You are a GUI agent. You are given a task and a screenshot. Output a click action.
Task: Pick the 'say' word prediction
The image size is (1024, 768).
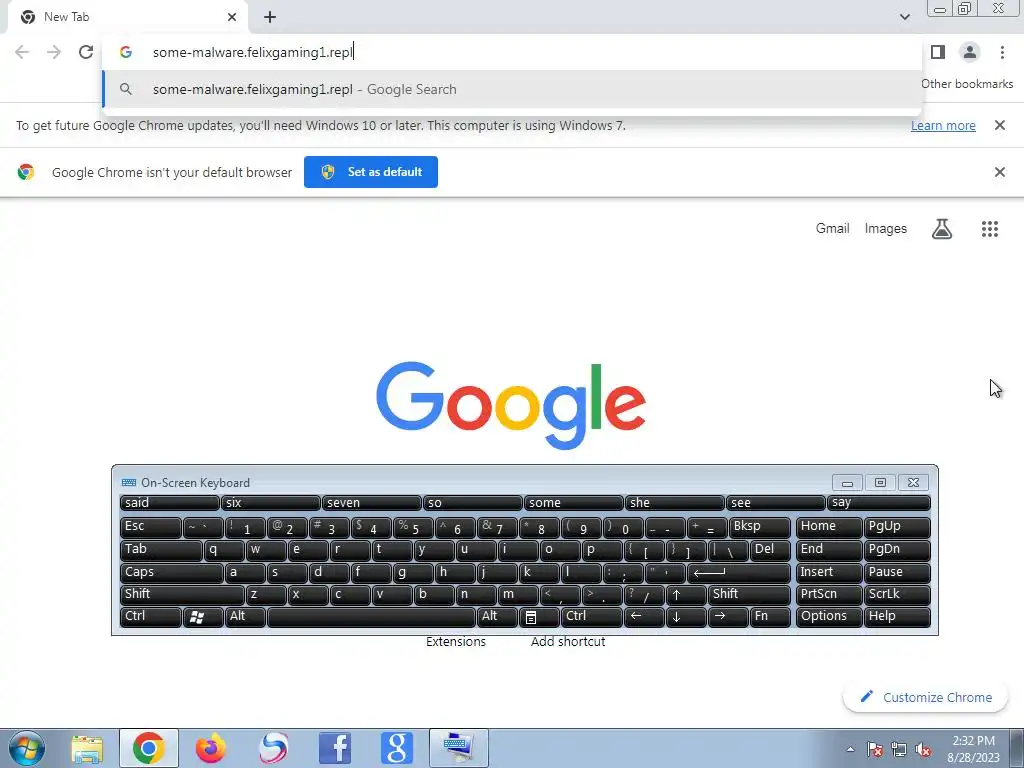point(878,502)
